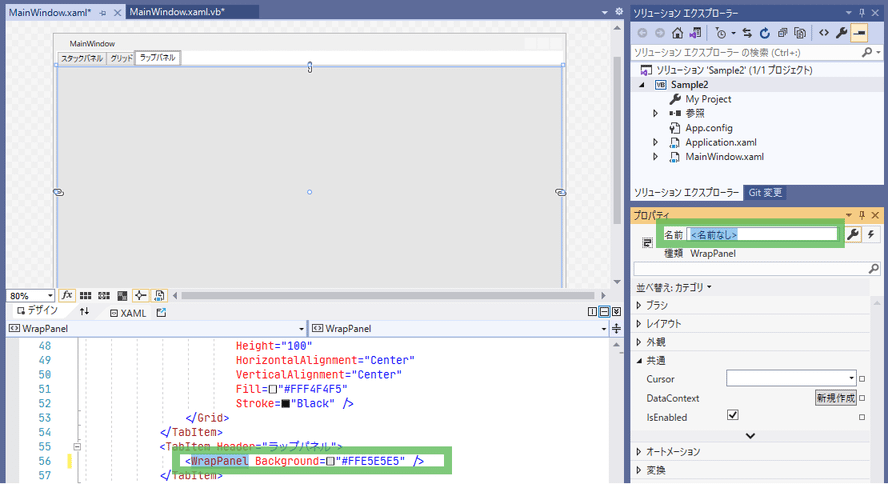Switch to the デザイン view tab
The height and width of the screenshot is (484, 888).
pos(37,311)
